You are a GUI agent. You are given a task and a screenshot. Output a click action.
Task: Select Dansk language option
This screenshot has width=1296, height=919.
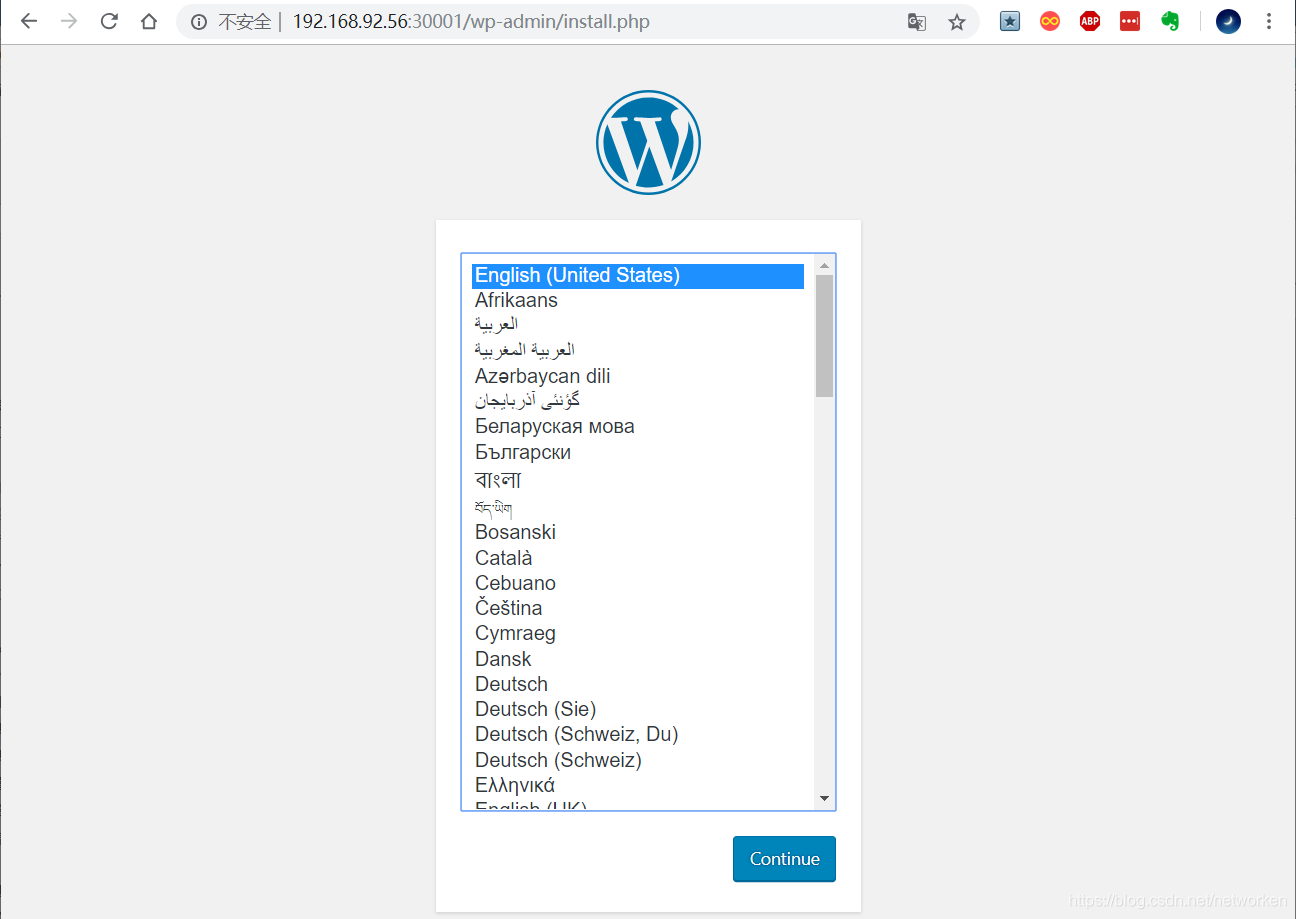click(x=638, y=659)
